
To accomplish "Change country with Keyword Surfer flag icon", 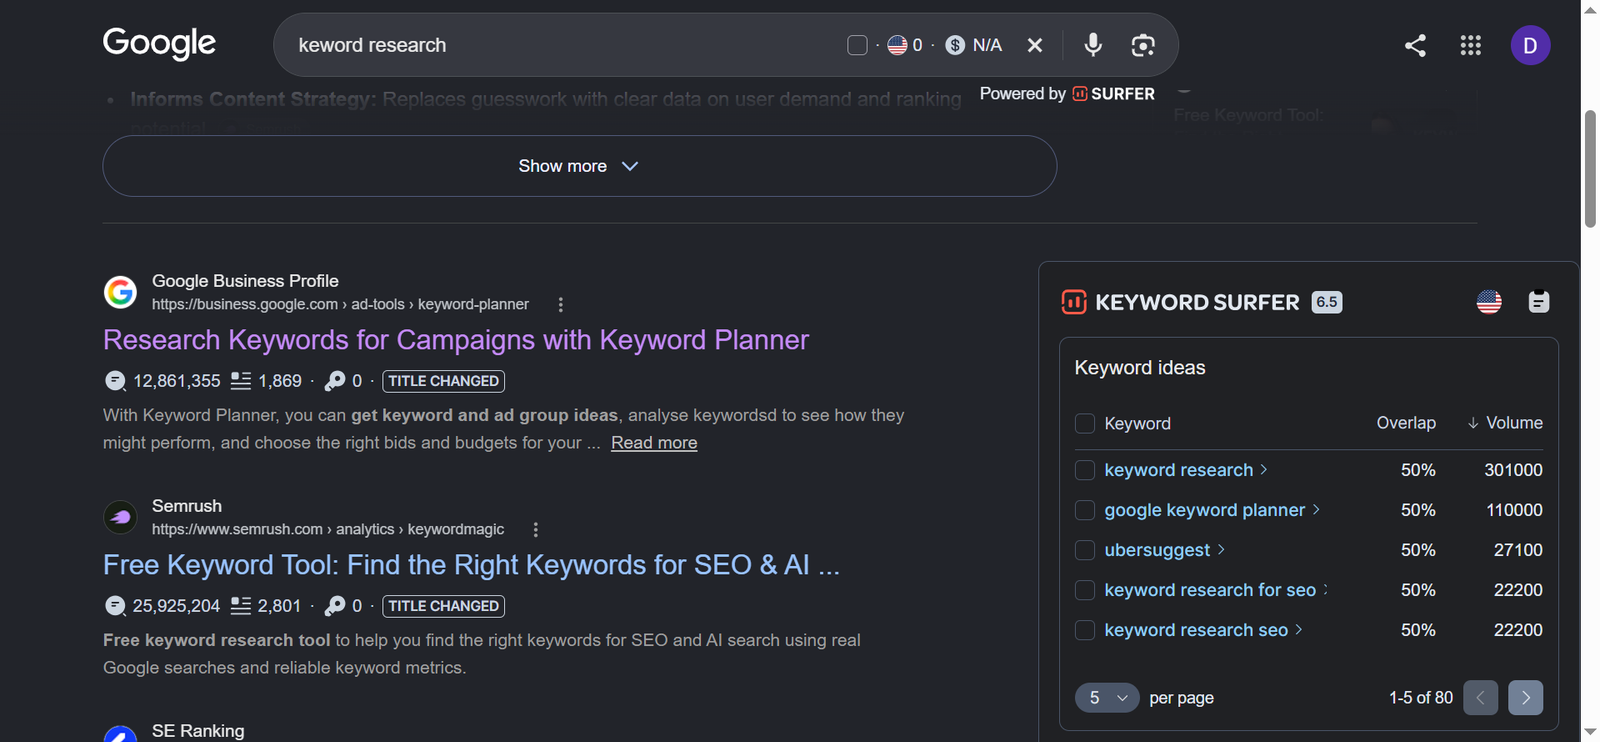I will [1489, 302].
